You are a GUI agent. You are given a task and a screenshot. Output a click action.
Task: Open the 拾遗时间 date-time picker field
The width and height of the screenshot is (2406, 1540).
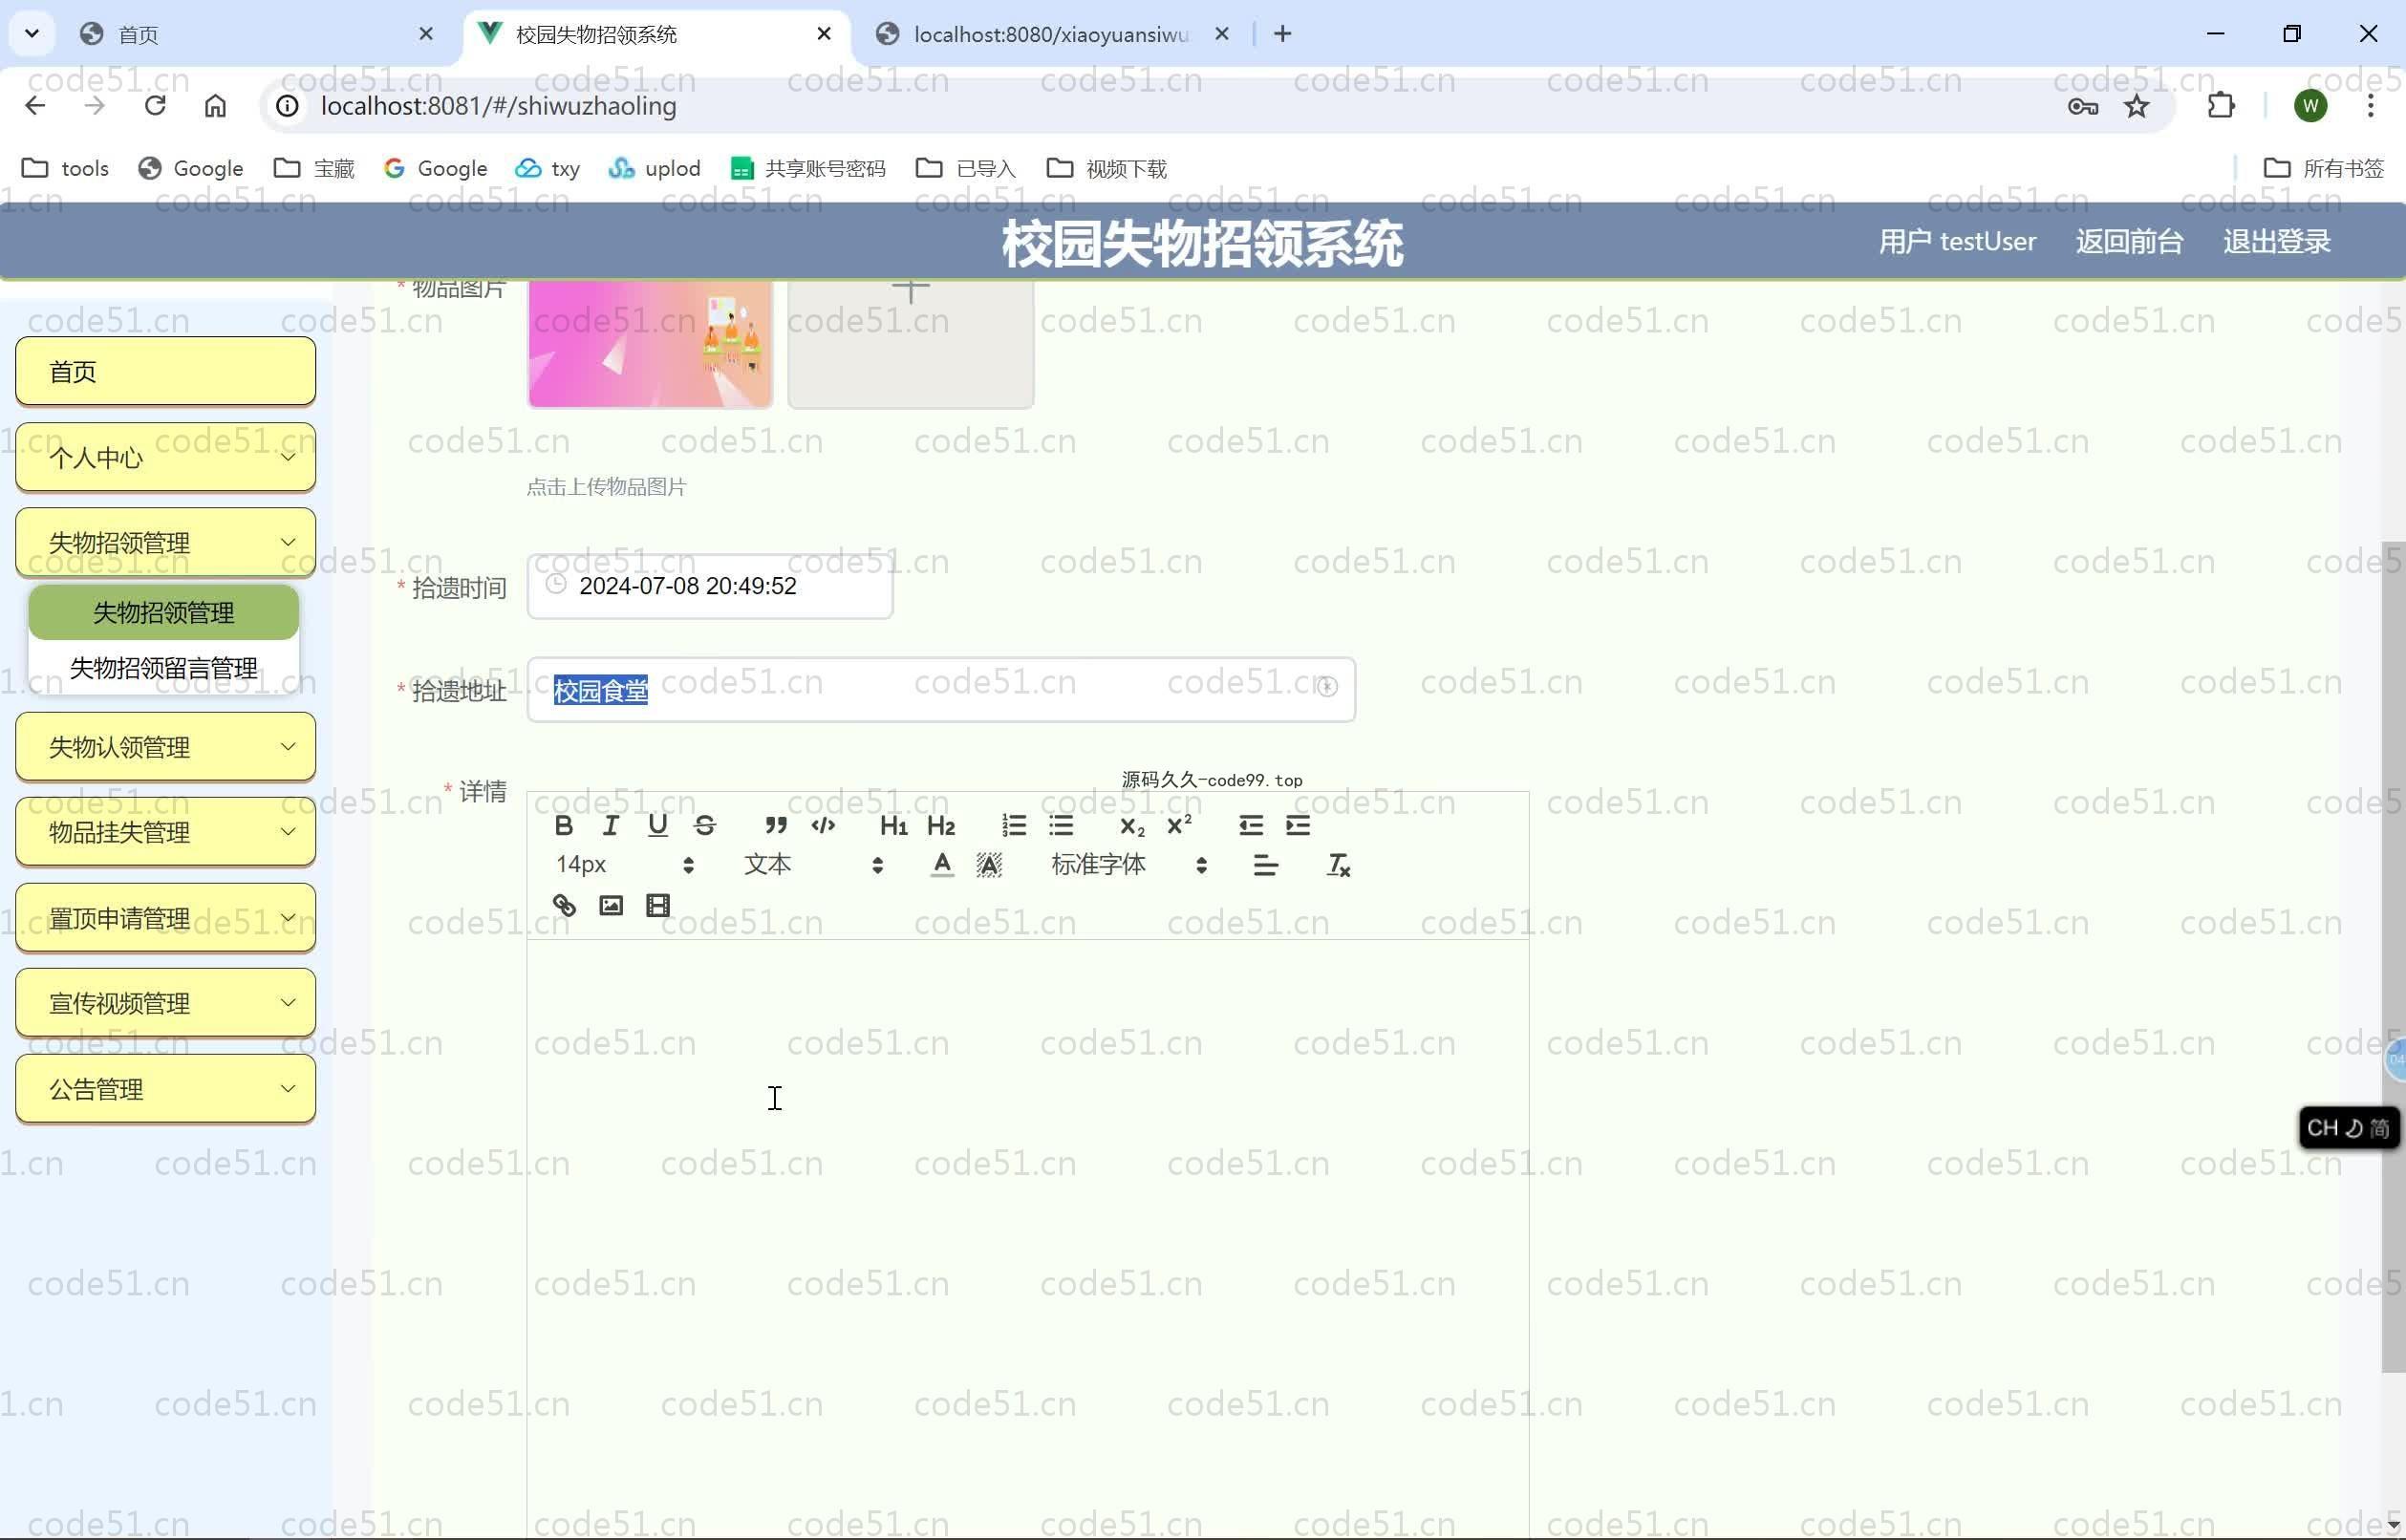tap(710, 586)
